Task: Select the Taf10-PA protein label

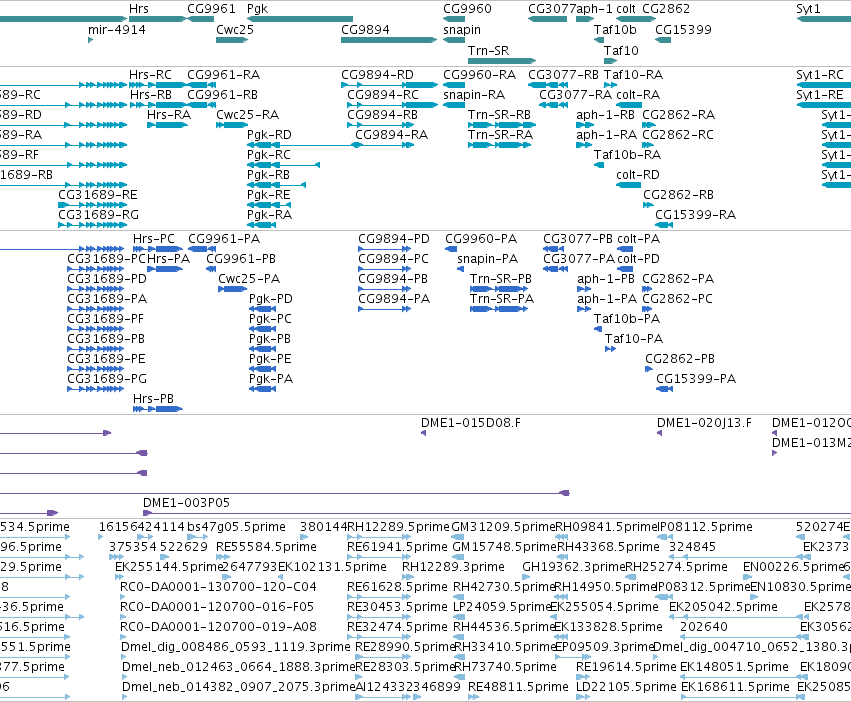Action: (634, 339)
